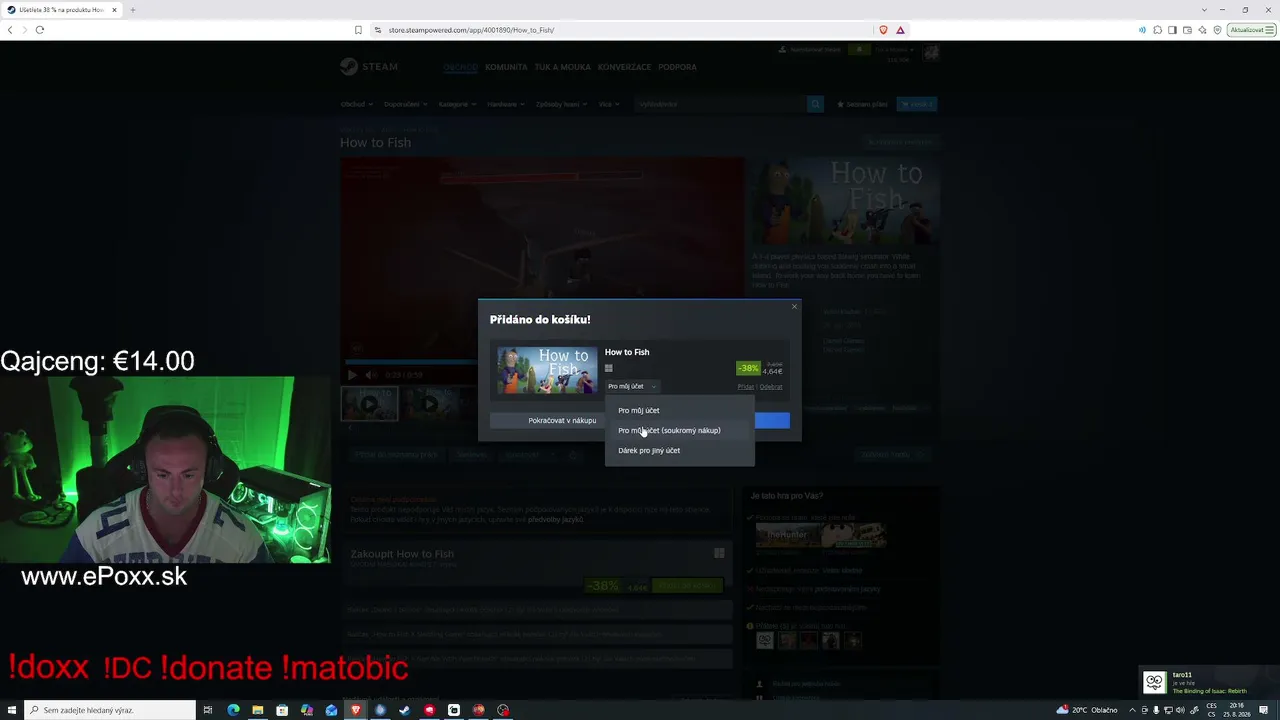Open a new browser tab
The height and width of the screenshot is (720, 1280).
pos(132,10)
